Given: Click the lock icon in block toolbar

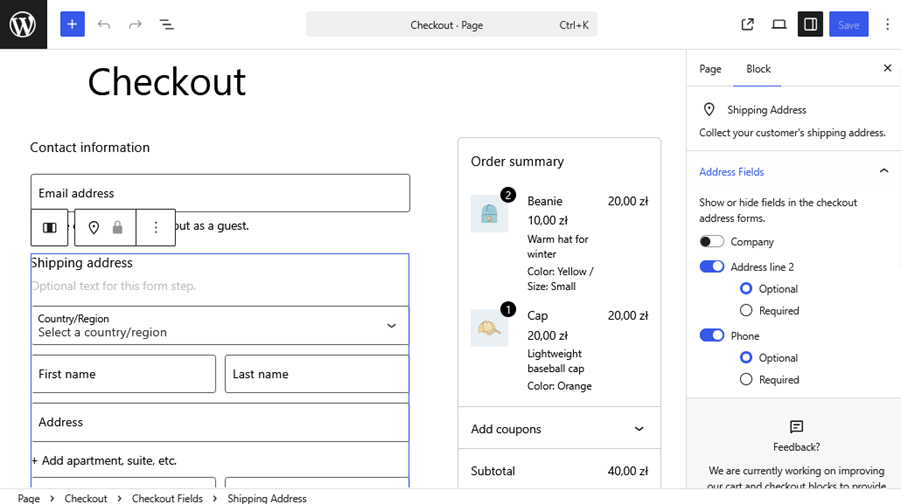Looking at the screenshot, I should (x=118, y=228).
